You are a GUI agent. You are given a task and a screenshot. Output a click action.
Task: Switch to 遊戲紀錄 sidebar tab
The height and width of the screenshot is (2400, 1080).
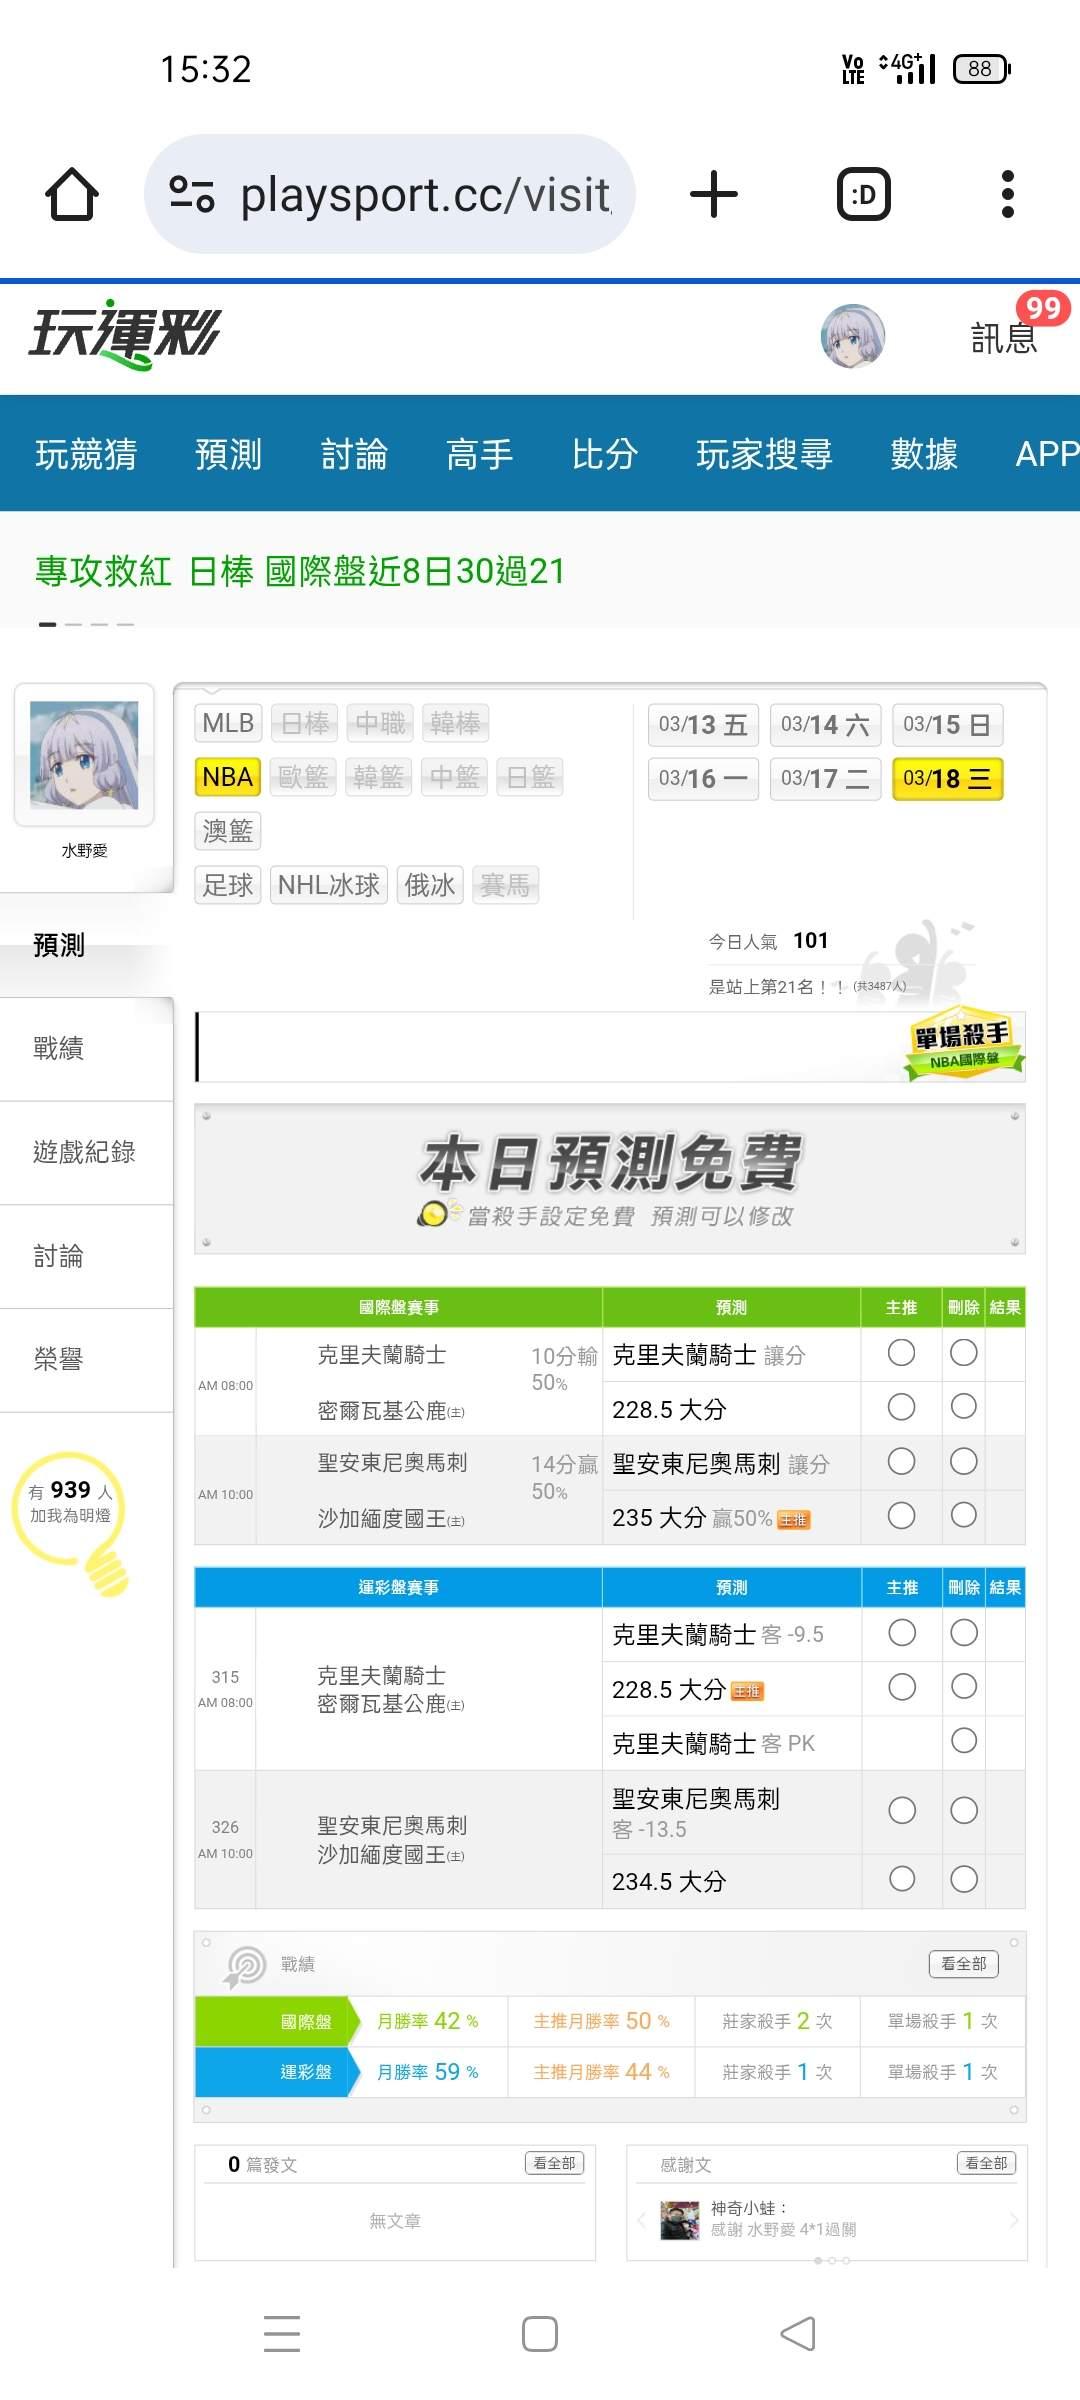click(86, 1152)
